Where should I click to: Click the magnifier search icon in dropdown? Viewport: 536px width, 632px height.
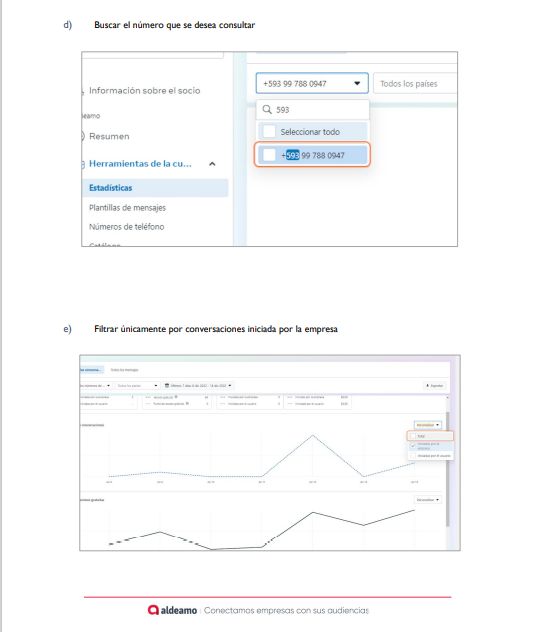[267, 109]
